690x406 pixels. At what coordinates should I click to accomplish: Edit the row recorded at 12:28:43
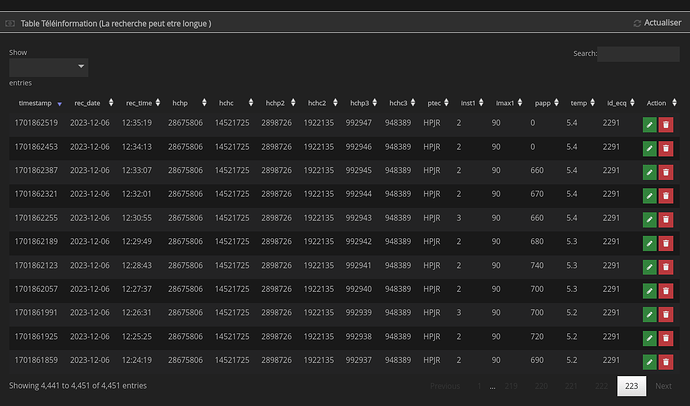coord(650,267)
